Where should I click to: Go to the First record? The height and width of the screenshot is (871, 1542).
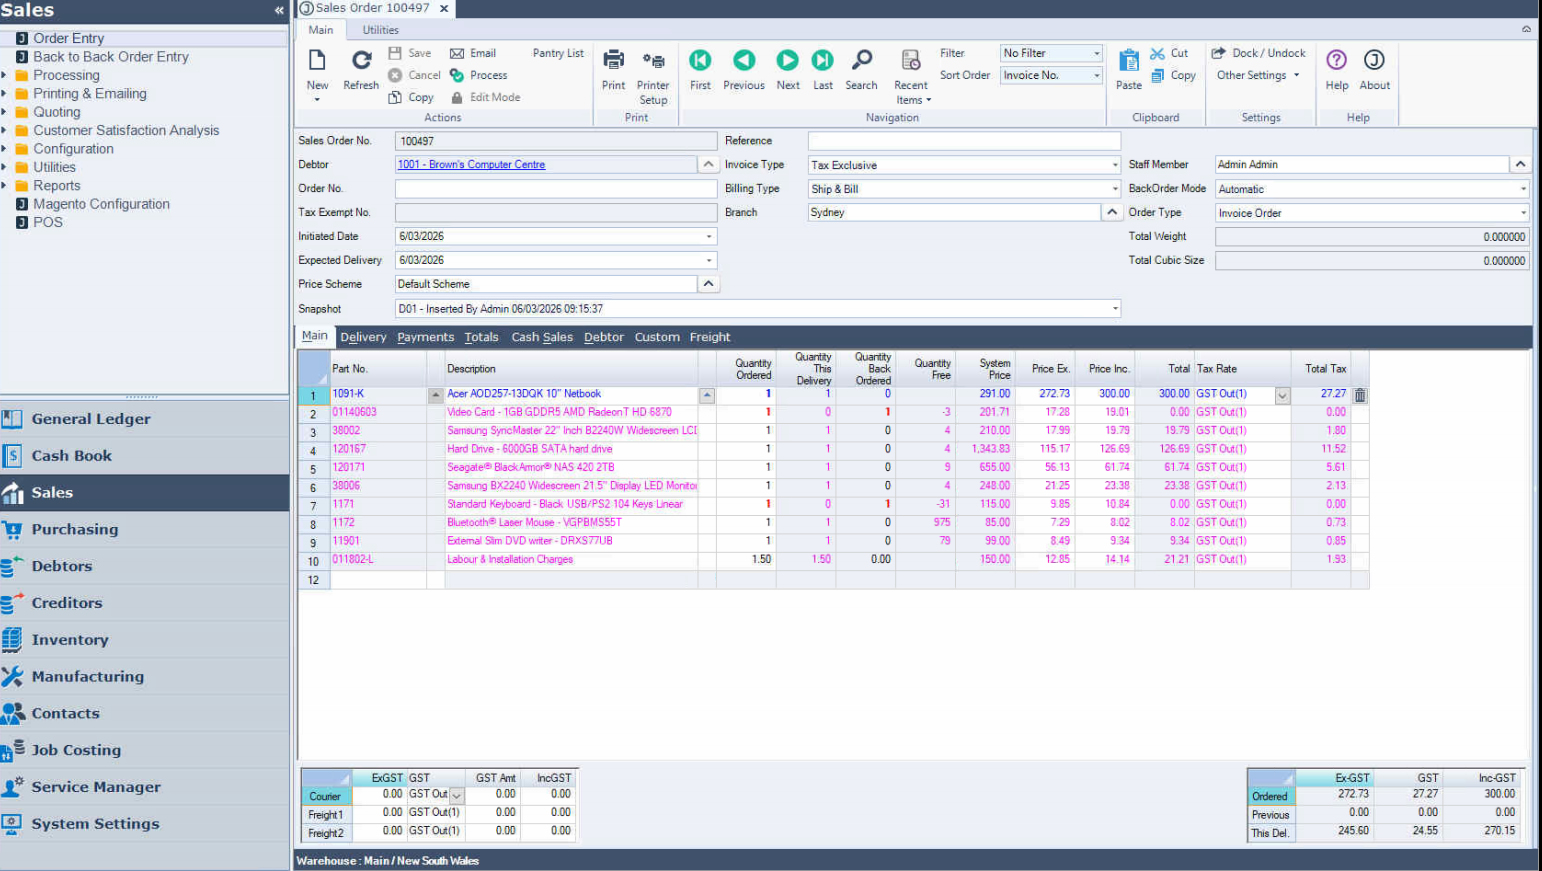coord(700,62)
